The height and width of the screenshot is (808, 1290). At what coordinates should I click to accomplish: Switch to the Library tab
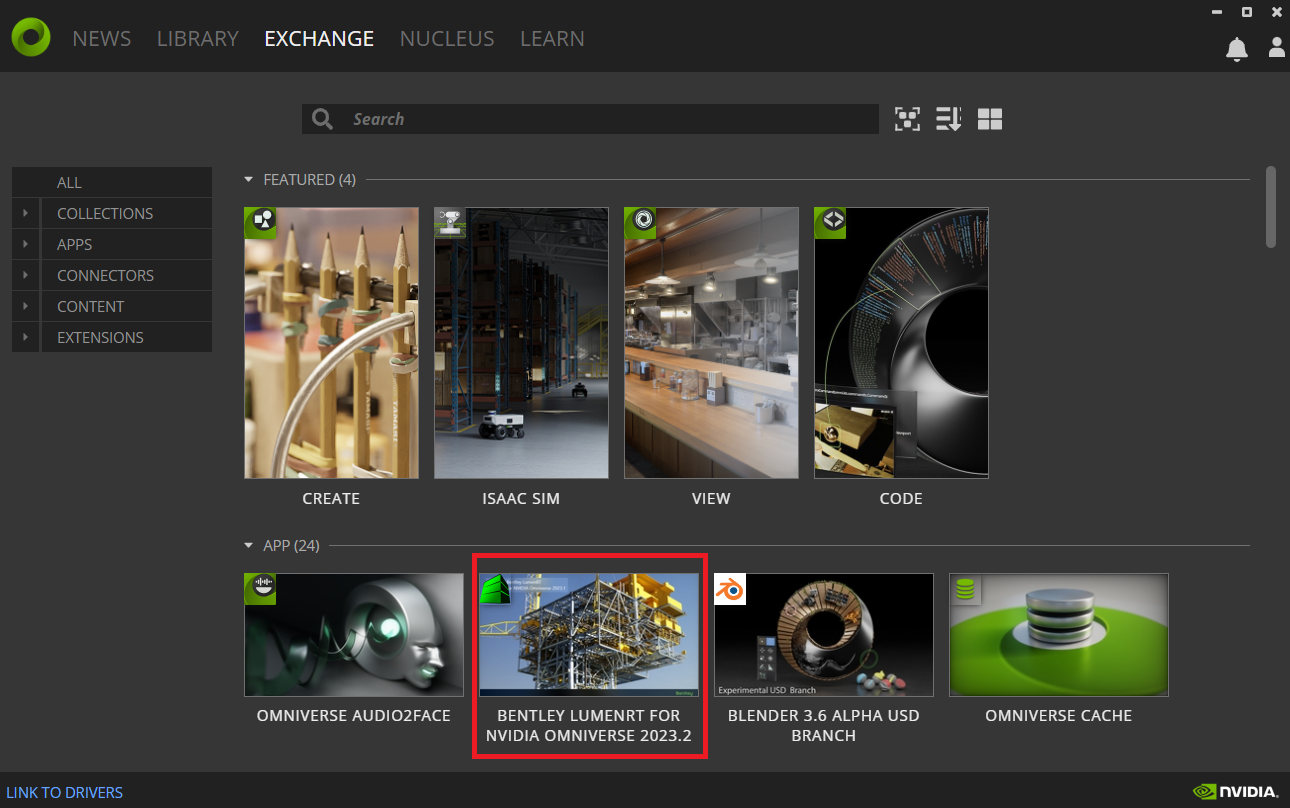(x=198, y=38)
